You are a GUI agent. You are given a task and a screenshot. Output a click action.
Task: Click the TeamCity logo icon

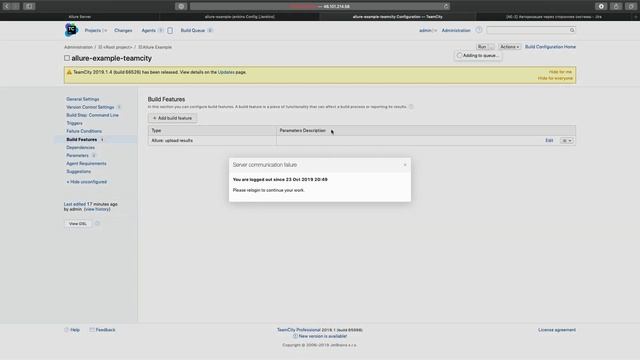click(71, 30)
